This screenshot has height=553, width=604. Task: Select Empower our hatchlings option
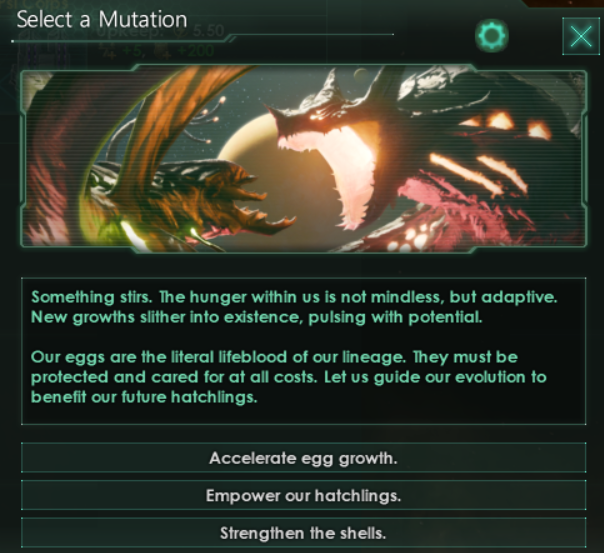pos(303,495)
